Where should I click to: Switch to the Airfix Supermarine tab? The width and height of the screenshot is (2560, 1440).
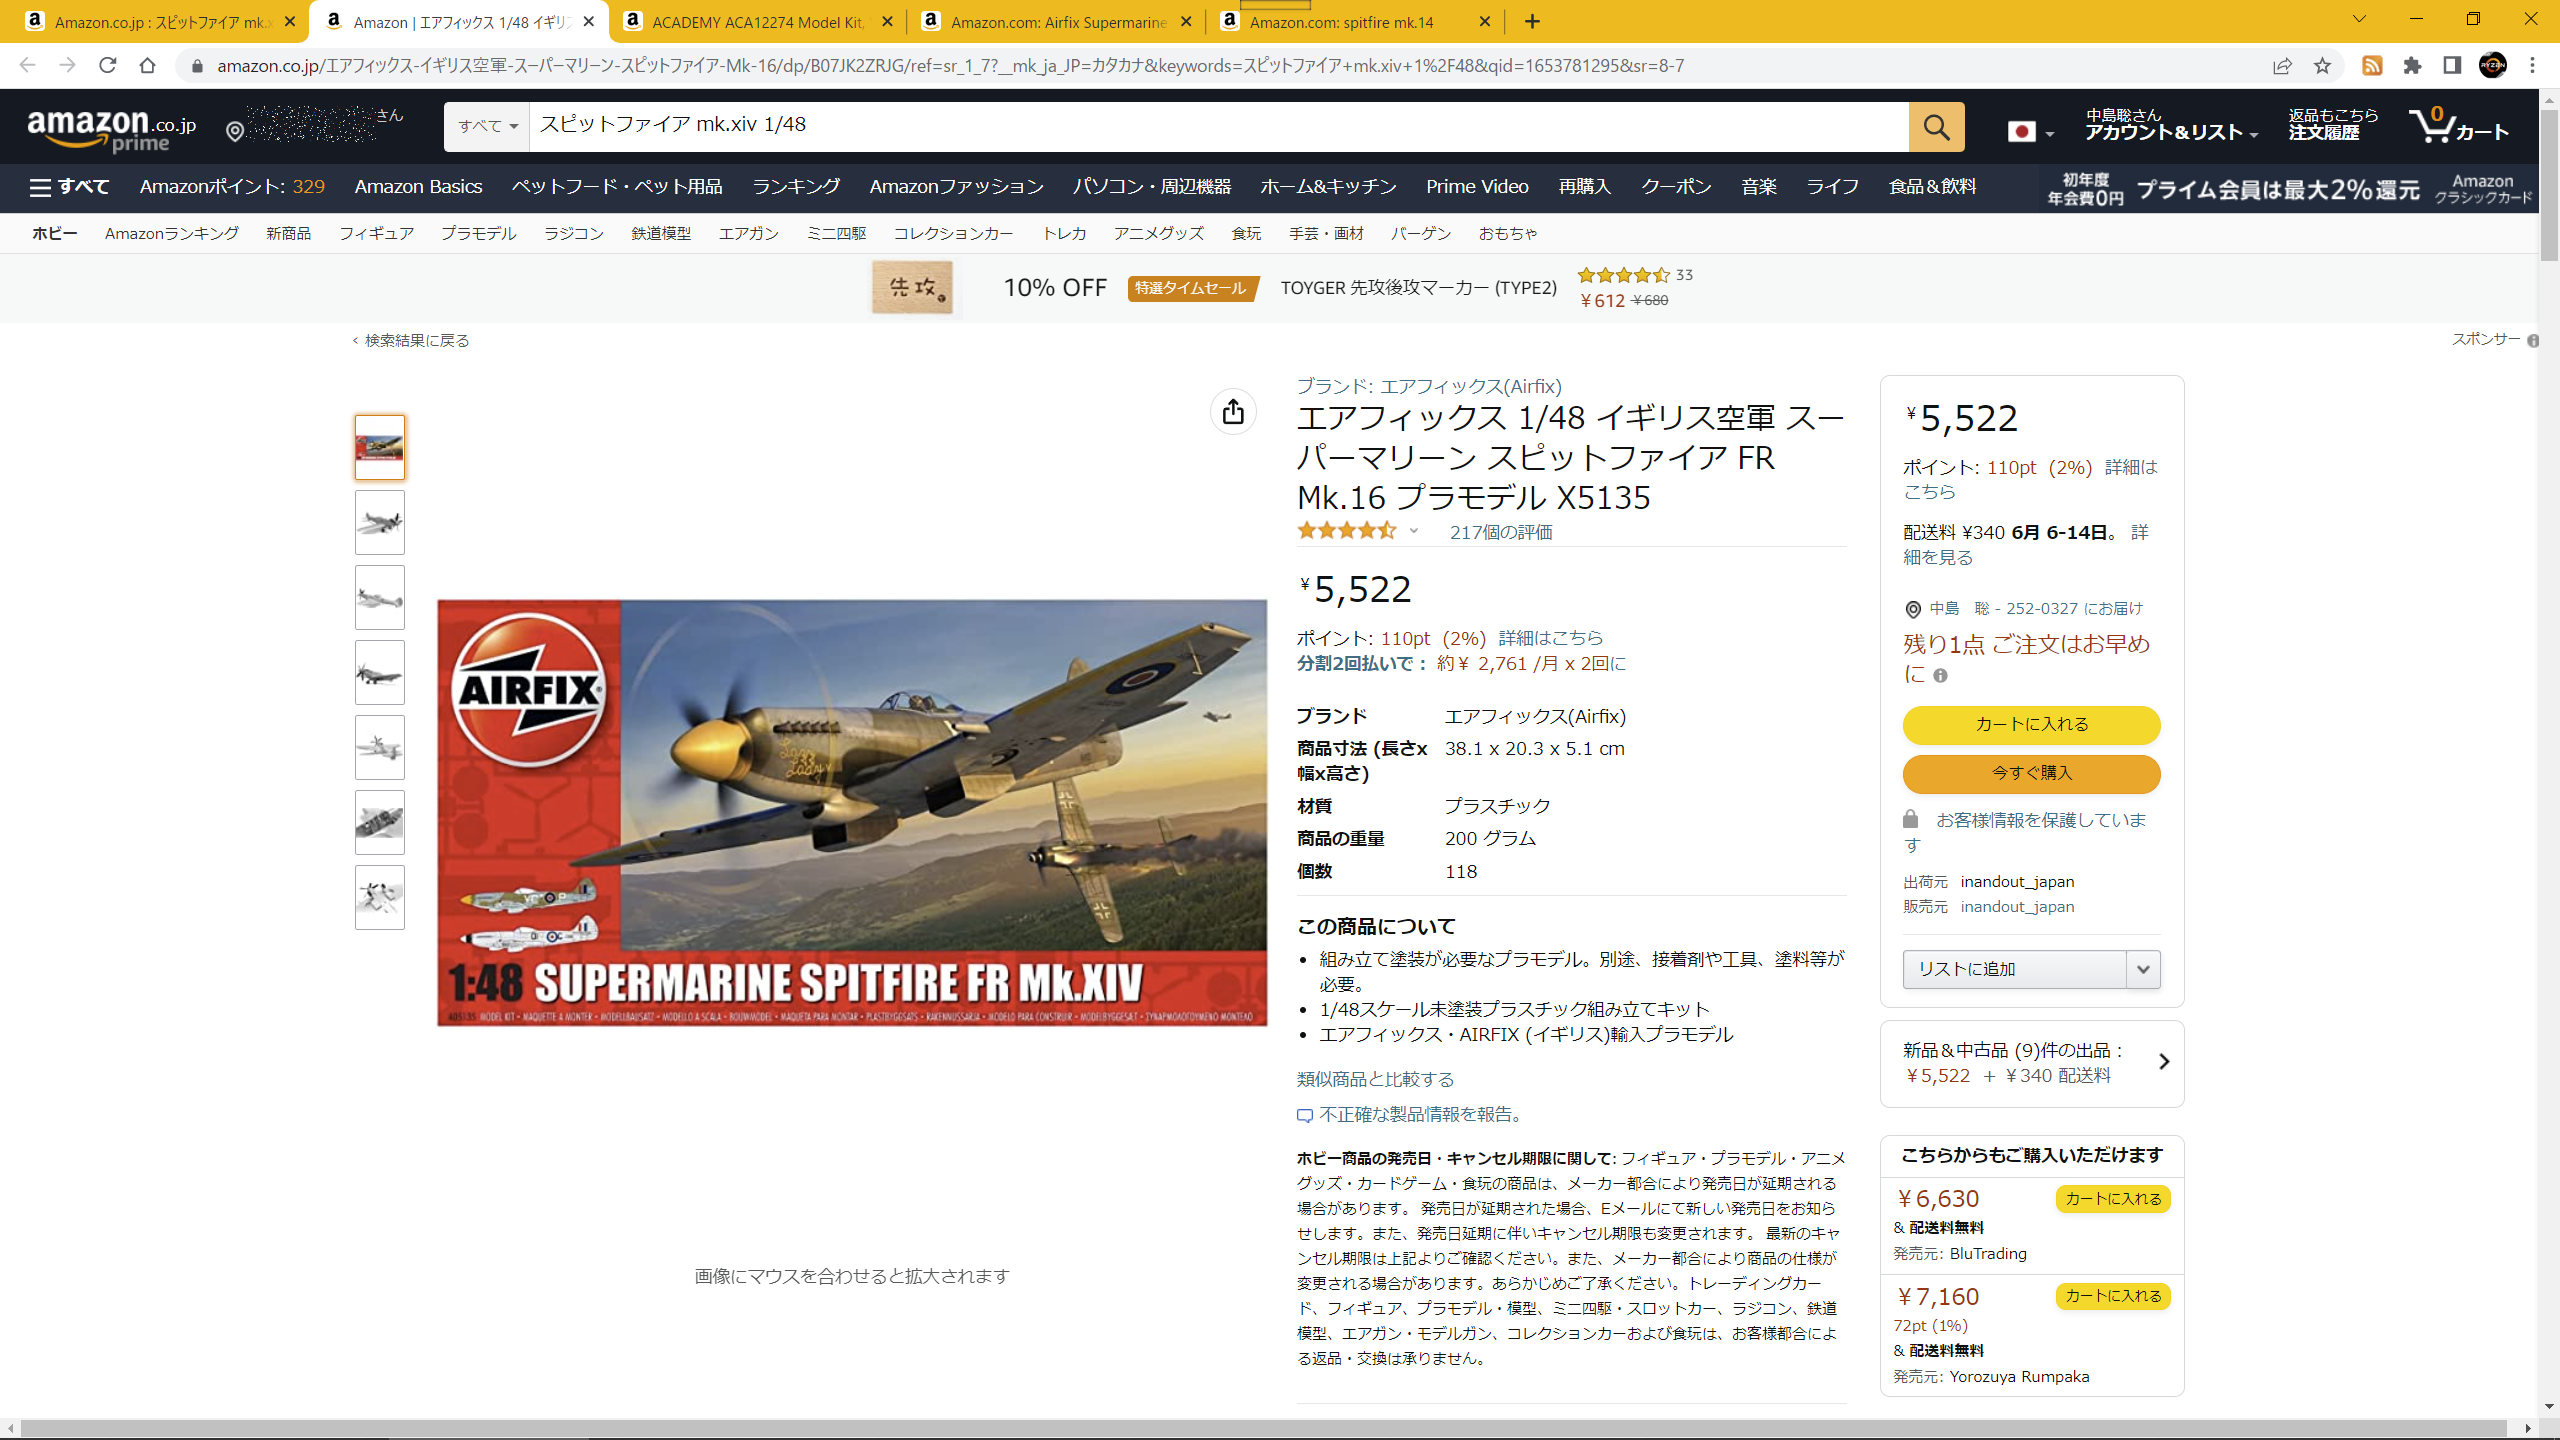tap(1056, 22)
